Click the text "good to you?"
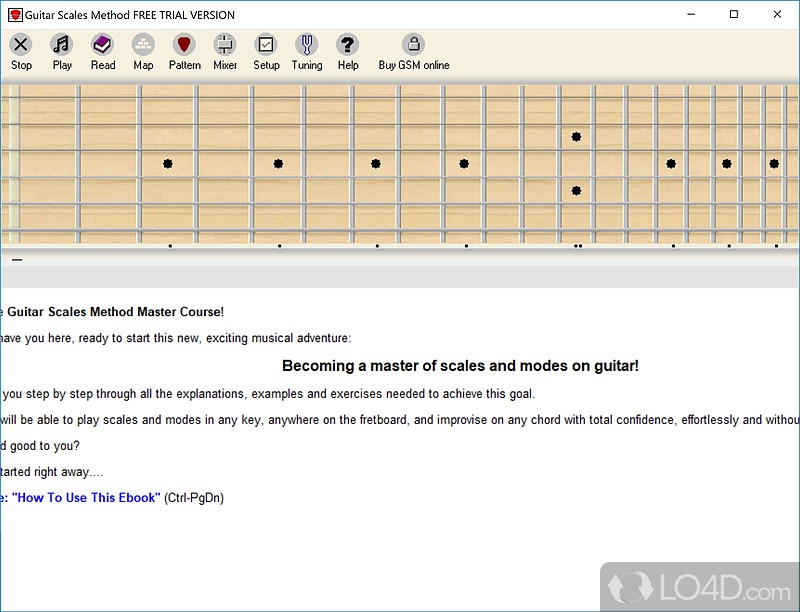Screen dimensions: 800x612 (x=45, y=446)
